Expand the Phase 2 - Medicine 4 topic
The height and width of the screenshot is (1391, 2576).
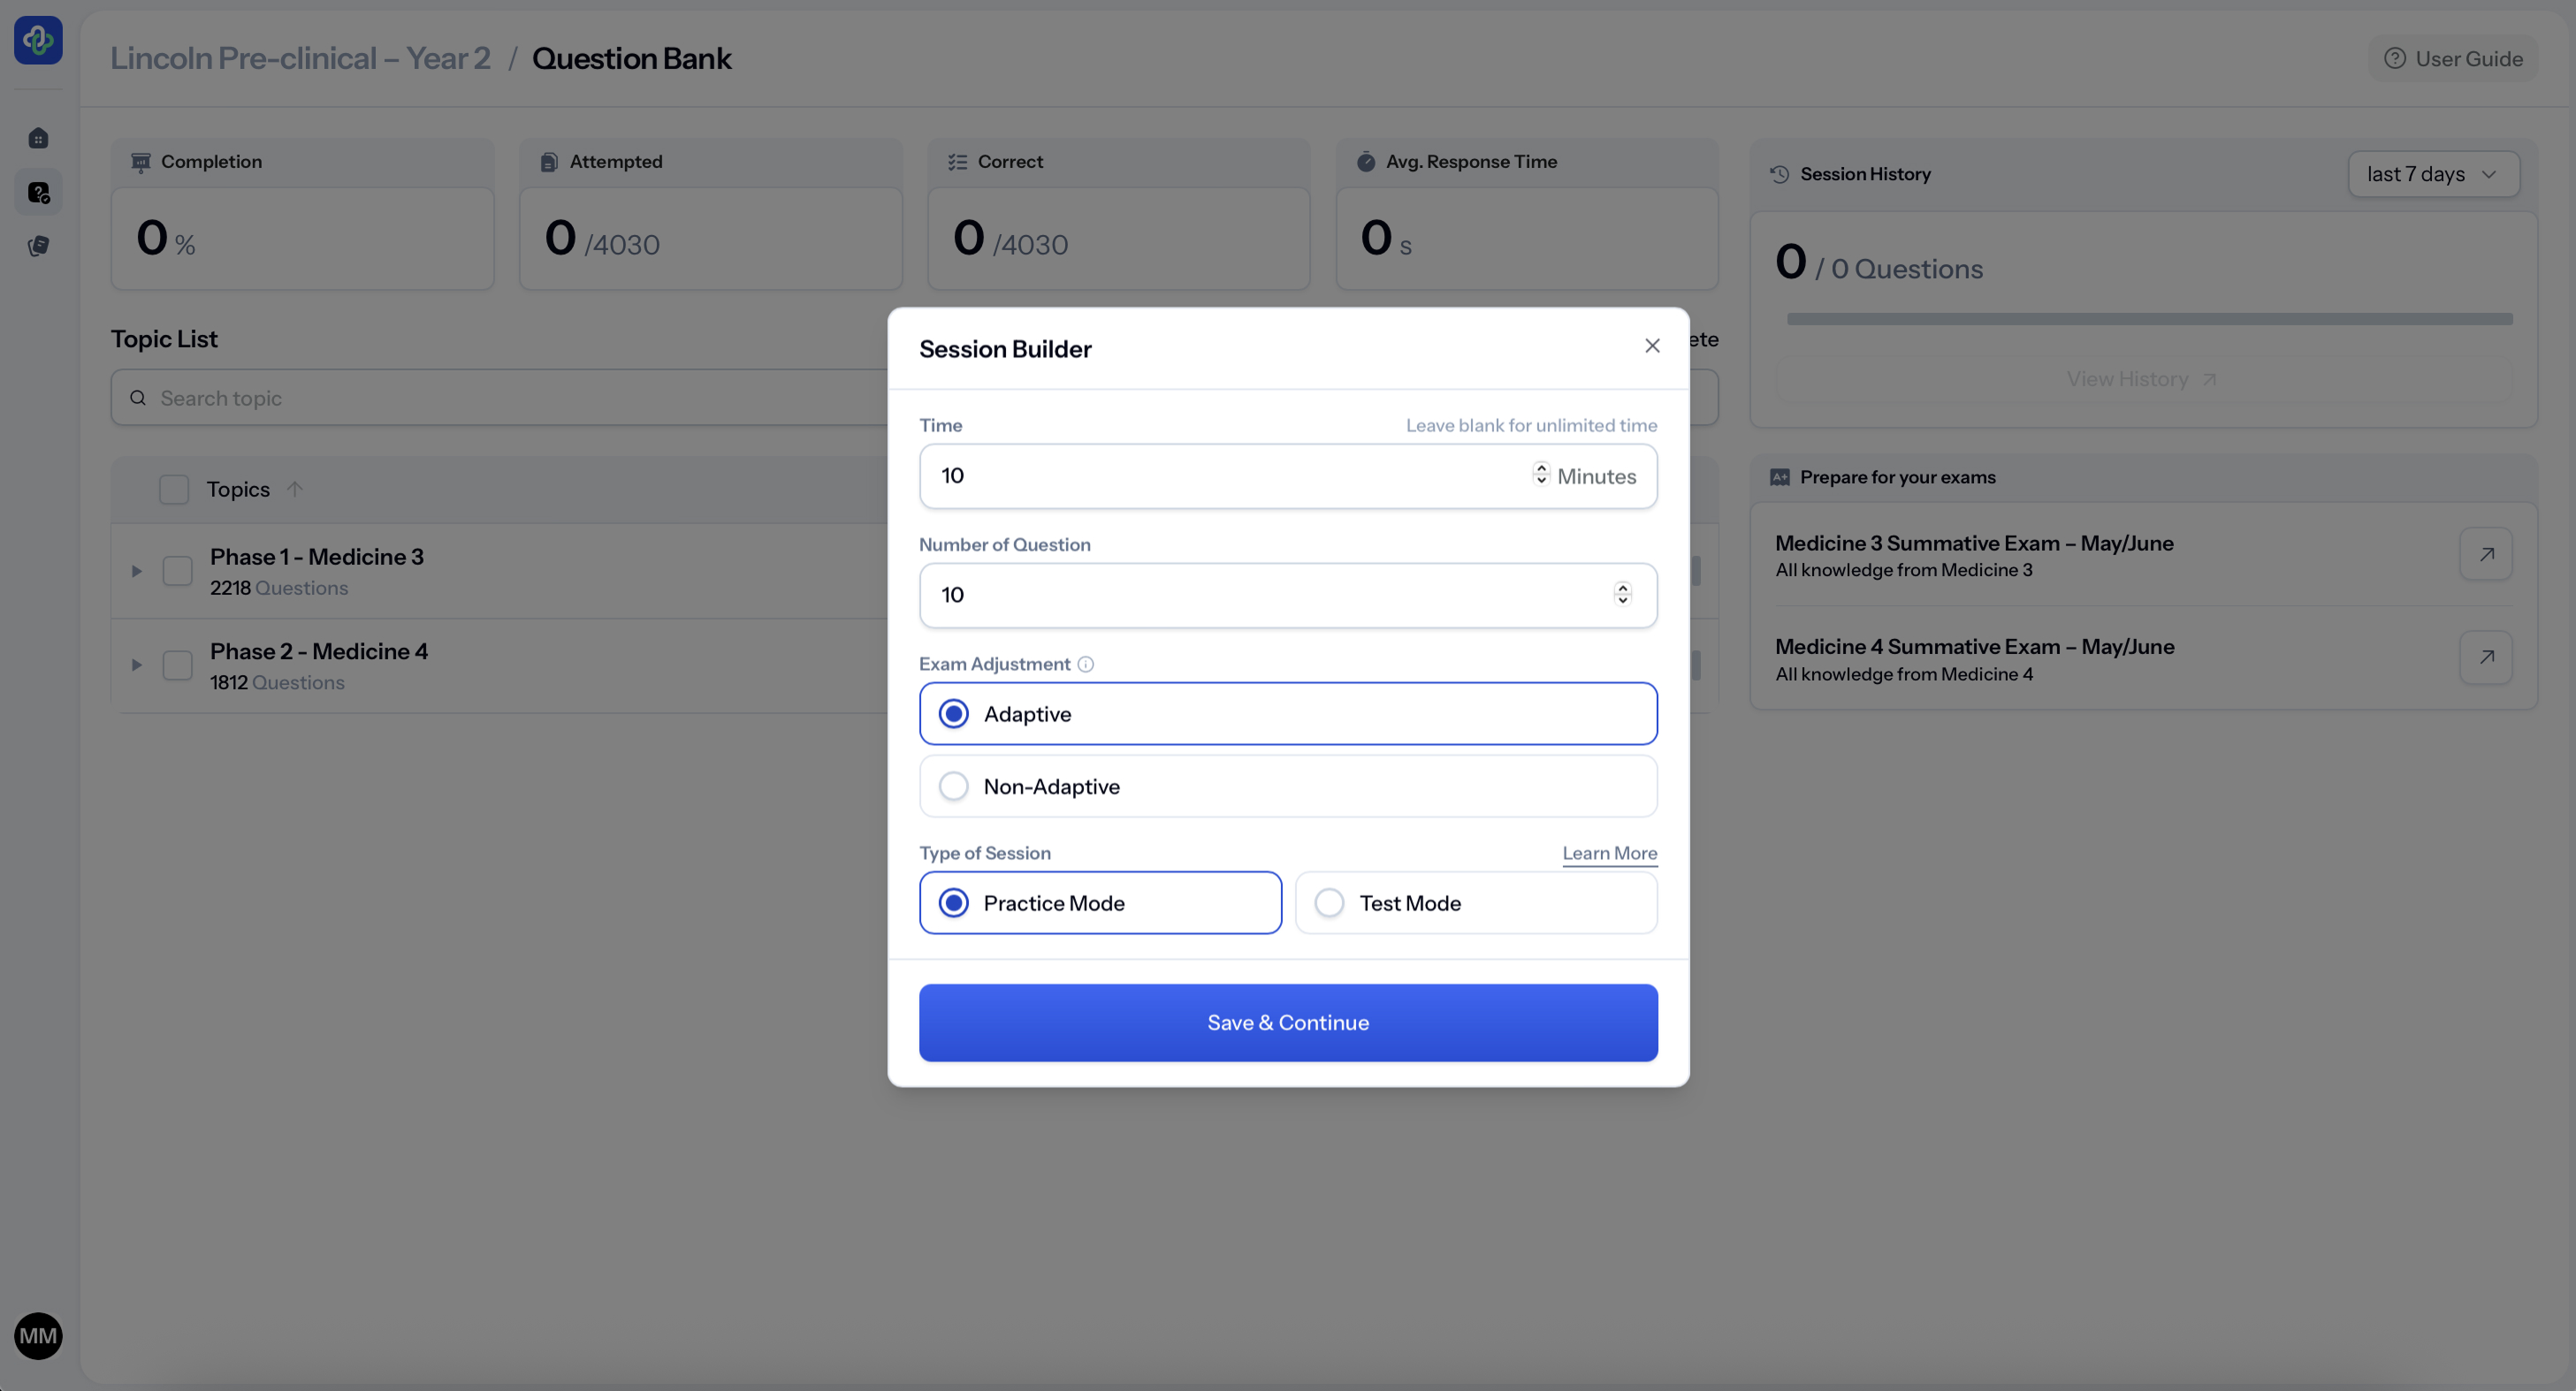[x=137, y=665]
